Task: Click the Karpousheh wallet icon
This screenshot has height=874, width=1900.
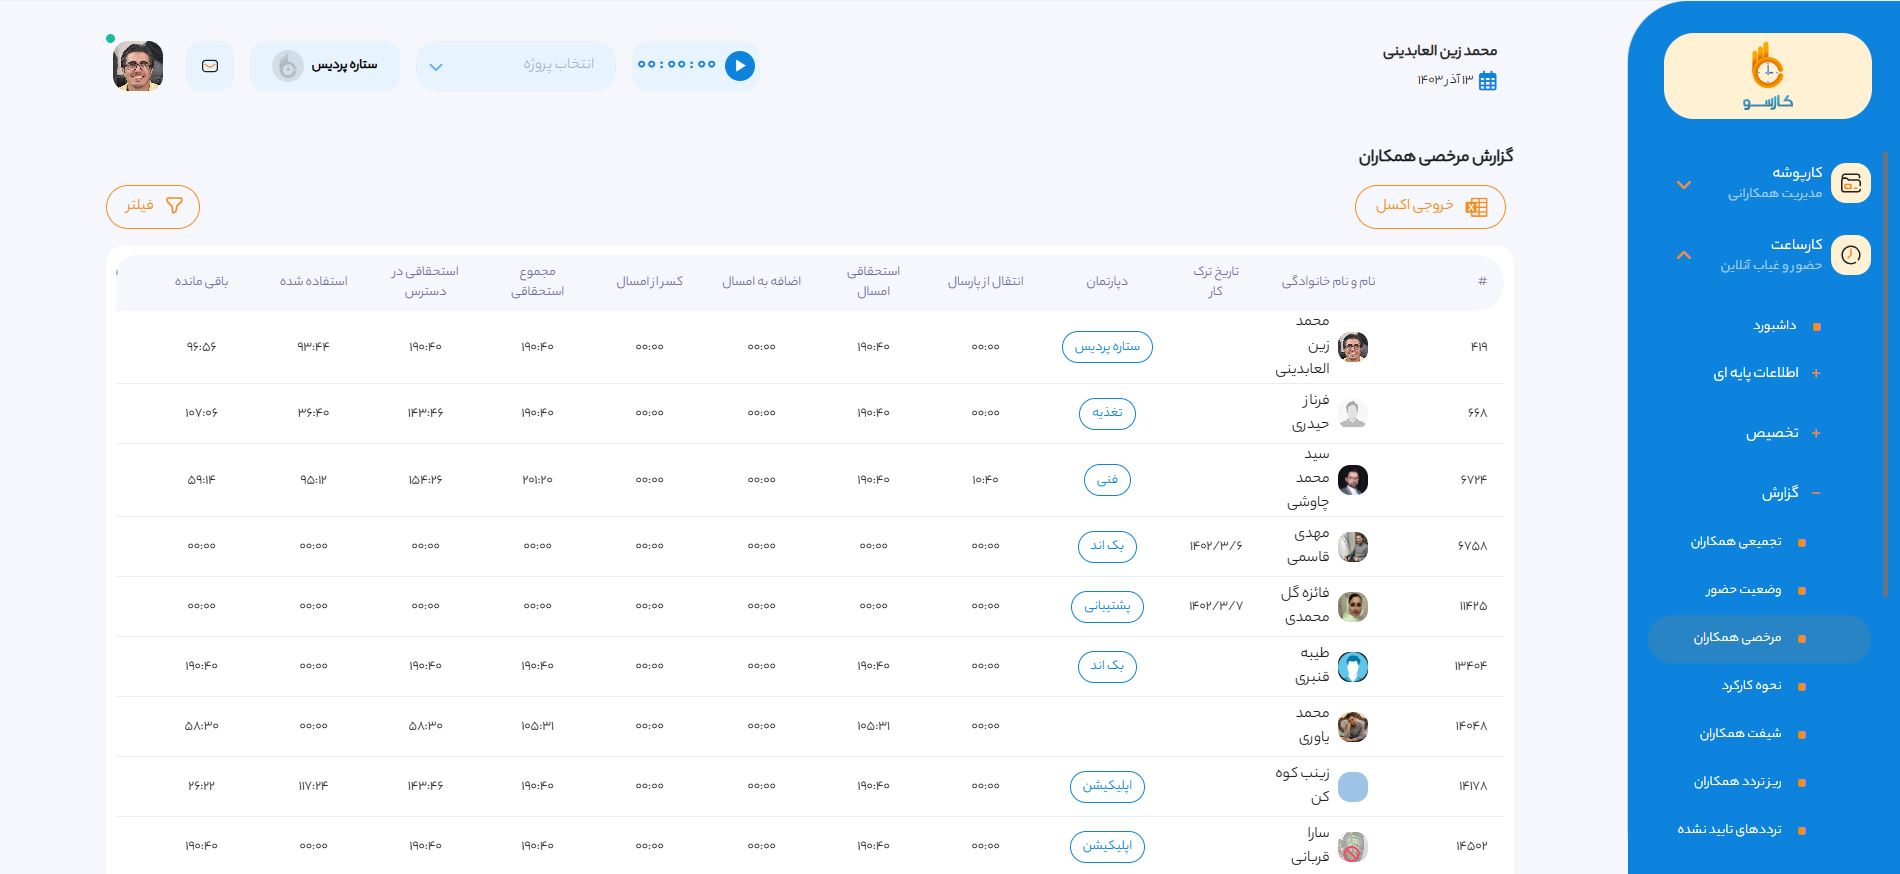Action: (x=1850, y=183)
